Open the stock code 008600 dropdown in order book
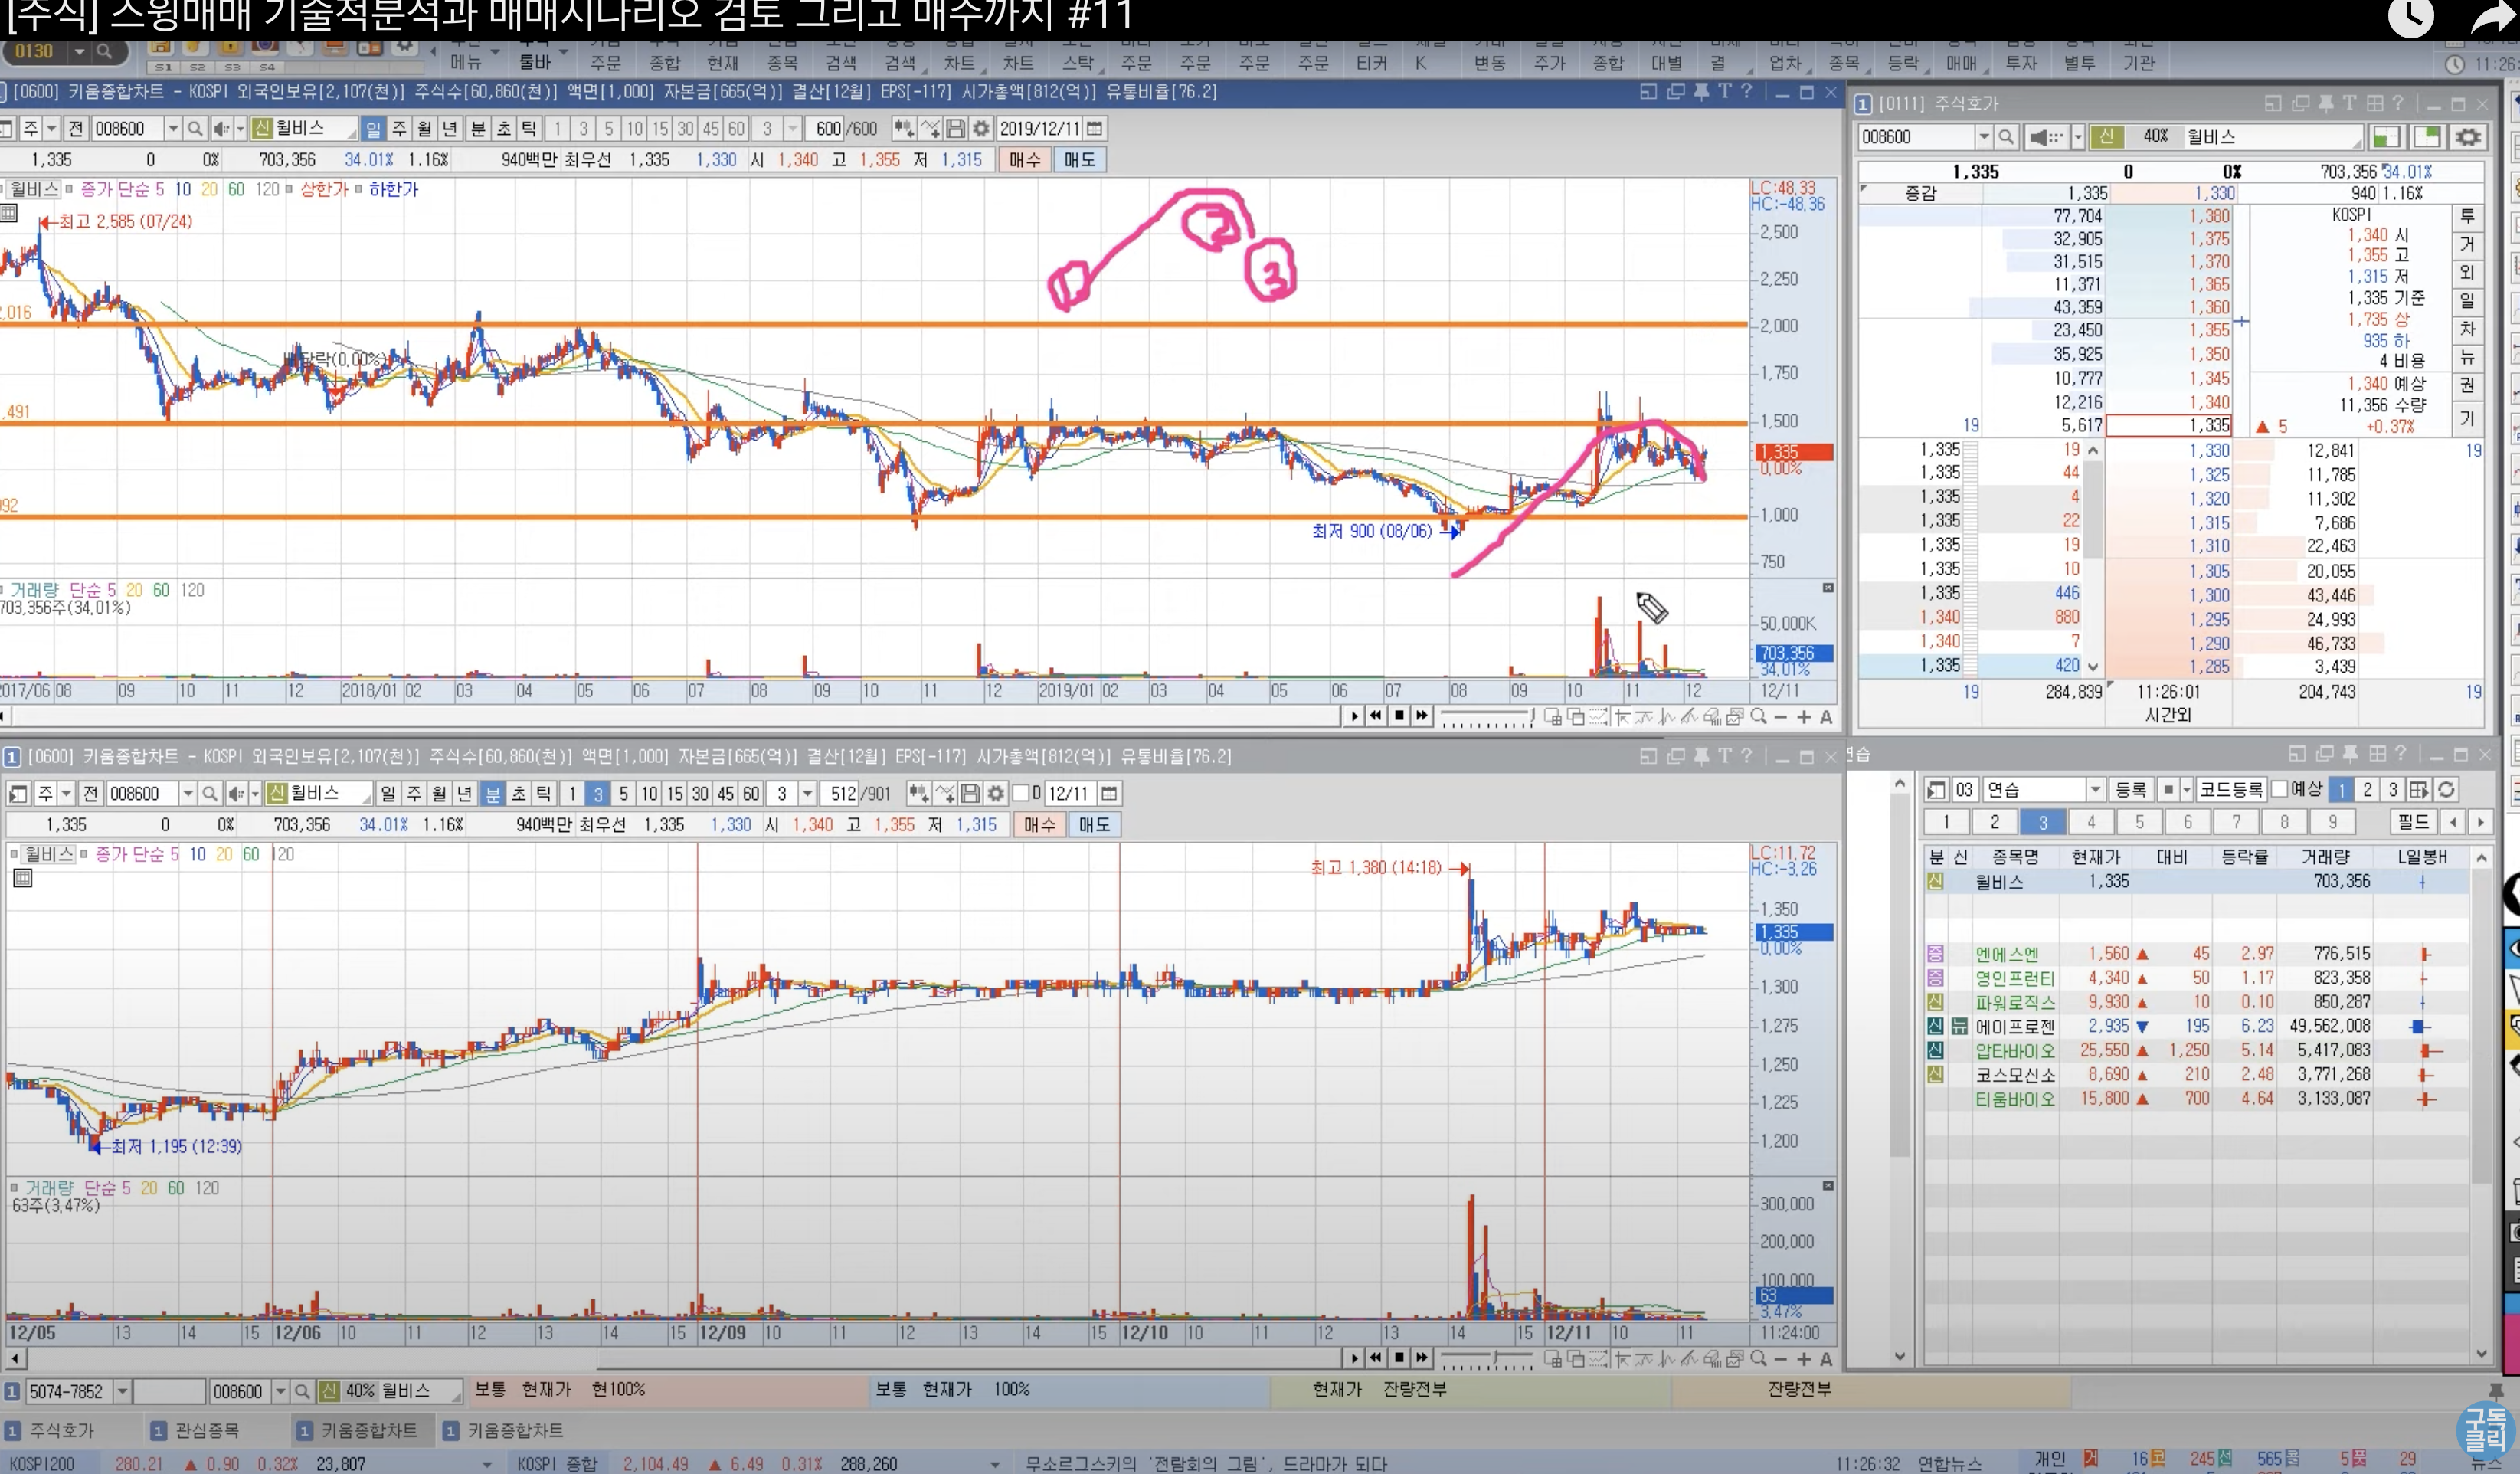2520x1474 pixels. click(1983, 137)
